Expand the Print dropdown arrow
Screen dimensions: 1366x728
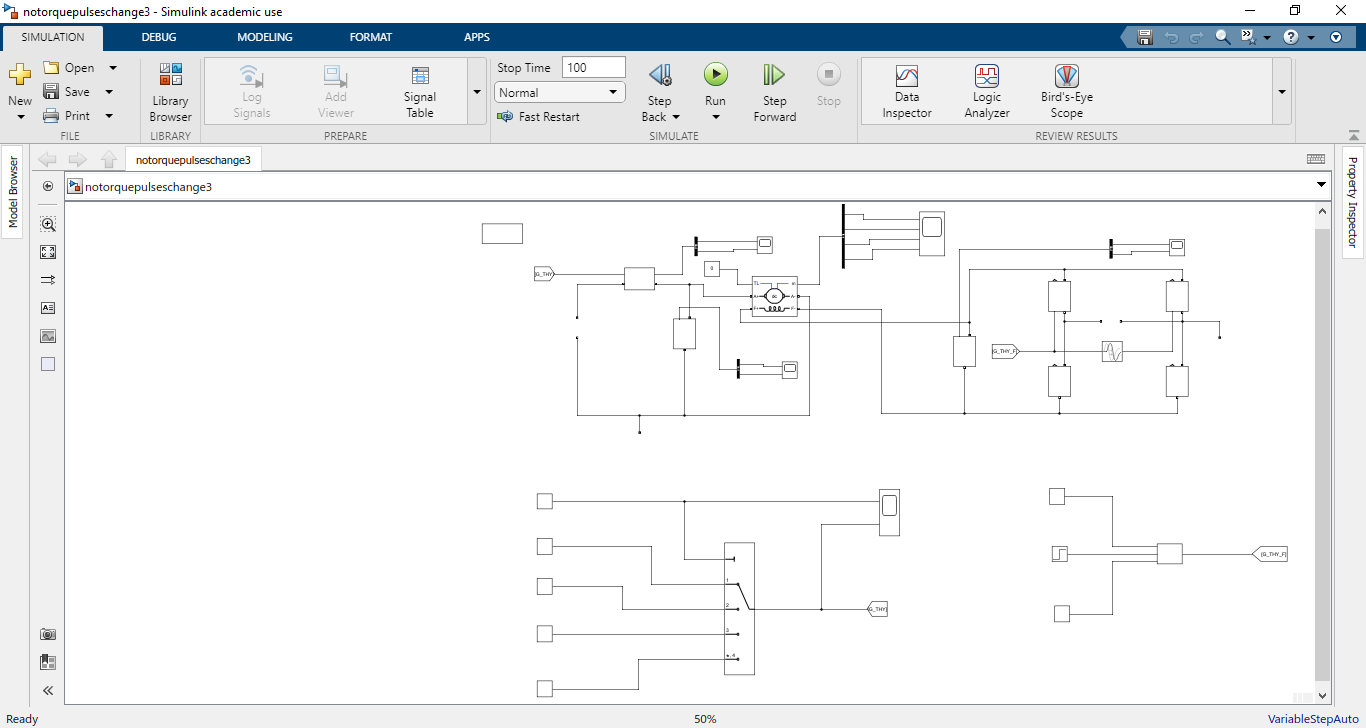tap(108, 116)
